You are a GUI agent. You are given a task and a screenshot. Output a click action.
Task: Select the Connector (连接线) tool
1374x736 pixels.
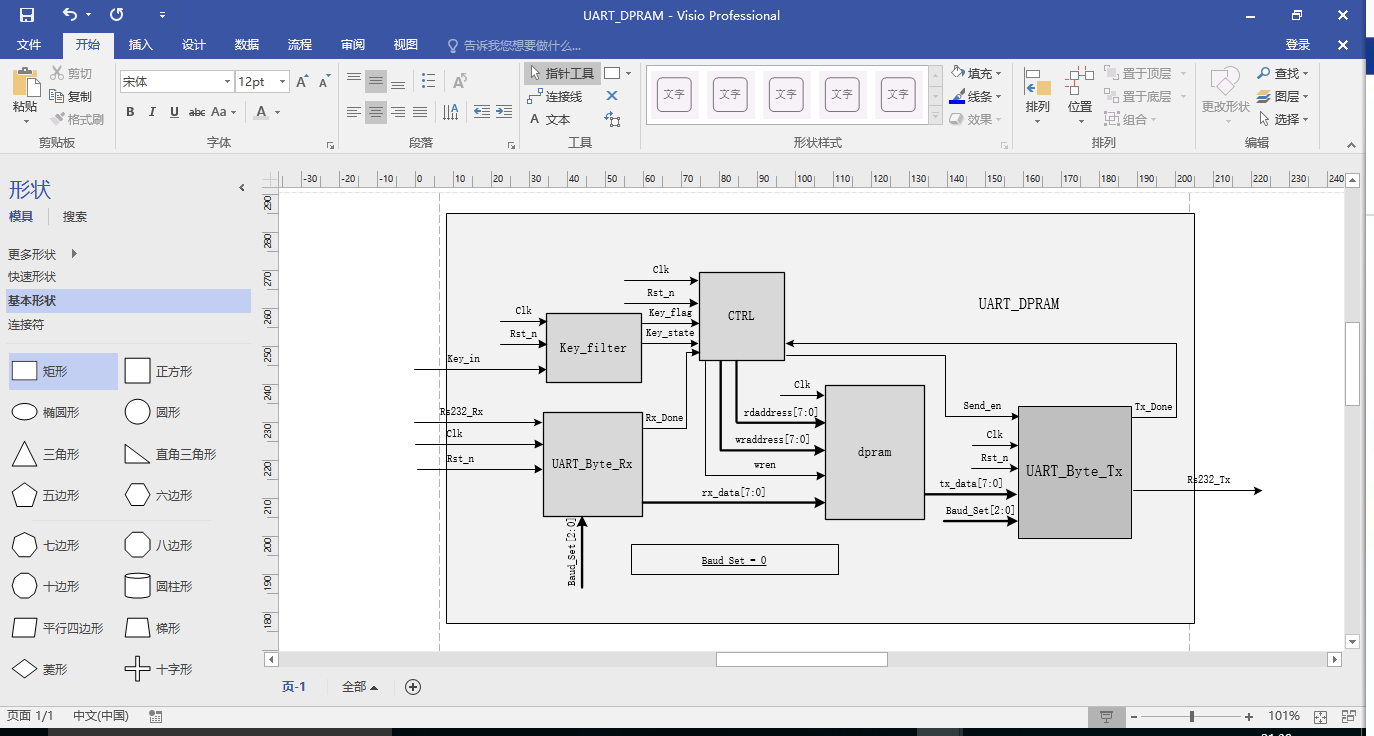pyautogui.click(x=555, y=97)
